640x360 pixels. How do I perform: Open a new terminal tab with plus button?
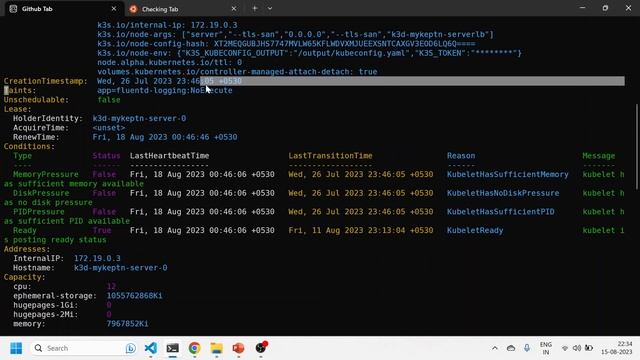[255, 9]
